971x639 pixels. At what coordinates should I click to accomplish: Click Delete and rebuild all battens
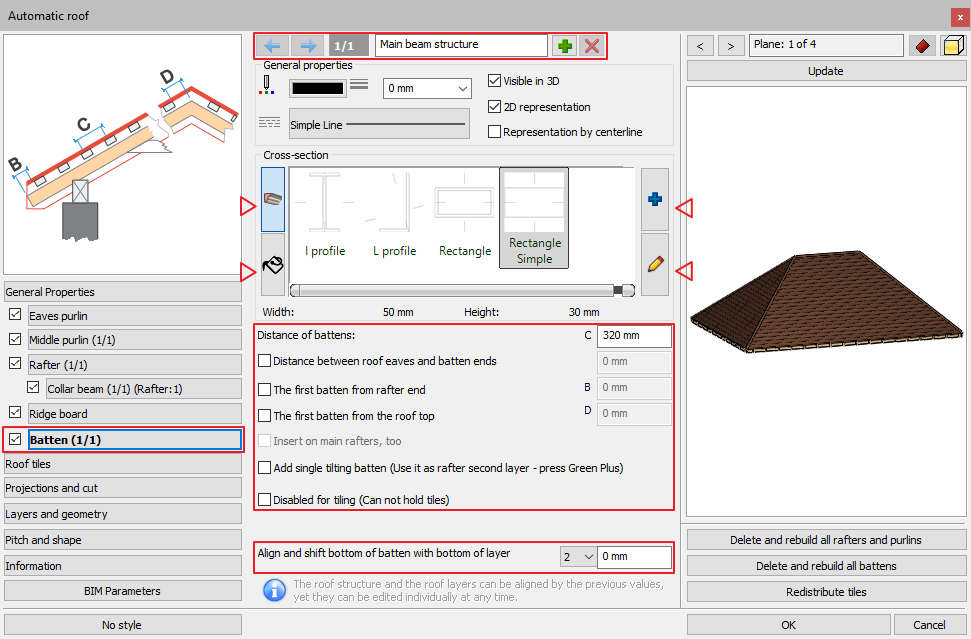tap(825, 566)
